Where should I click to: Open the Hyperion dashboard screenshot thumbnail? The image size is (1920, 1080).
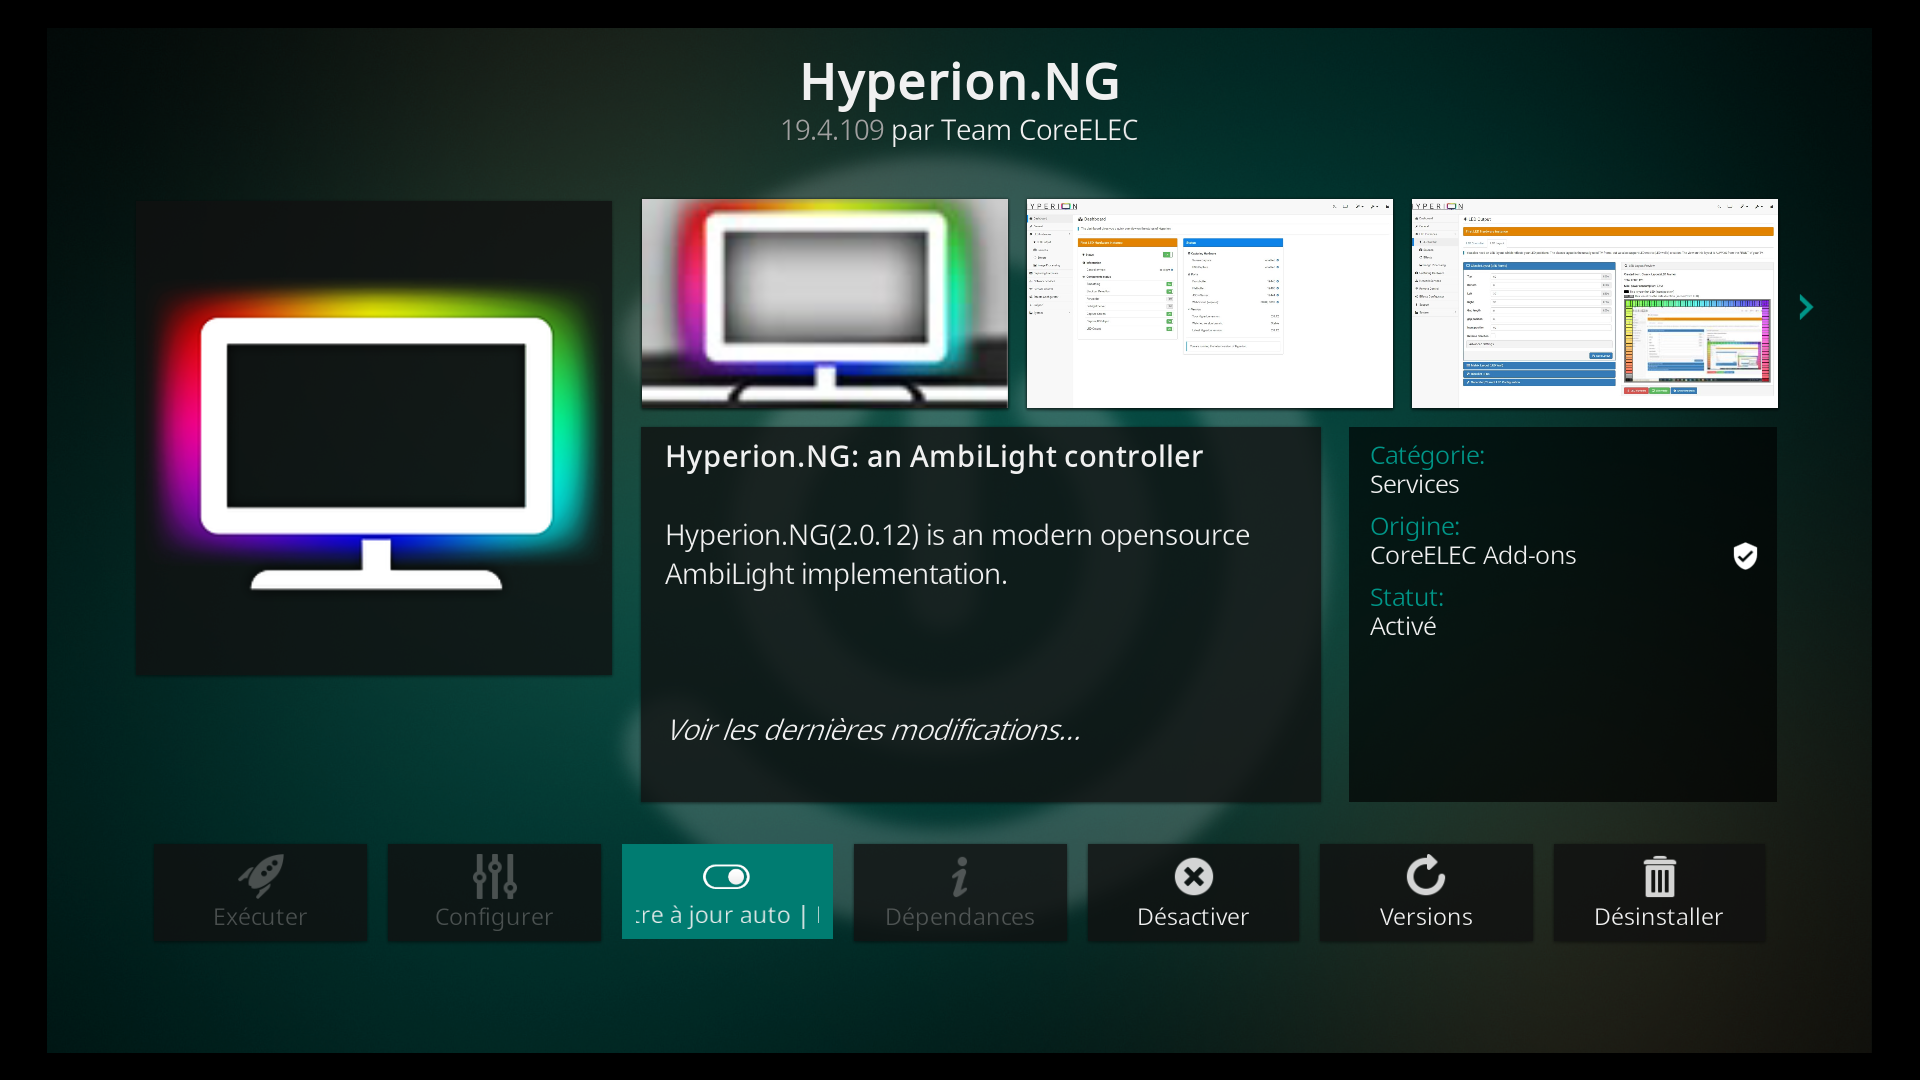[1210, 303]
